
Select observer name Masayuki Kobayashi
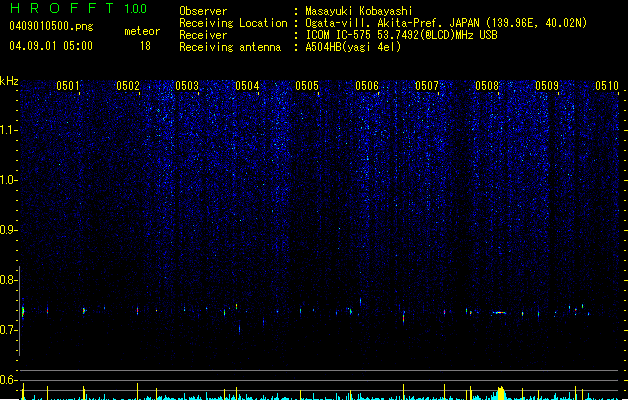[359, 11]
